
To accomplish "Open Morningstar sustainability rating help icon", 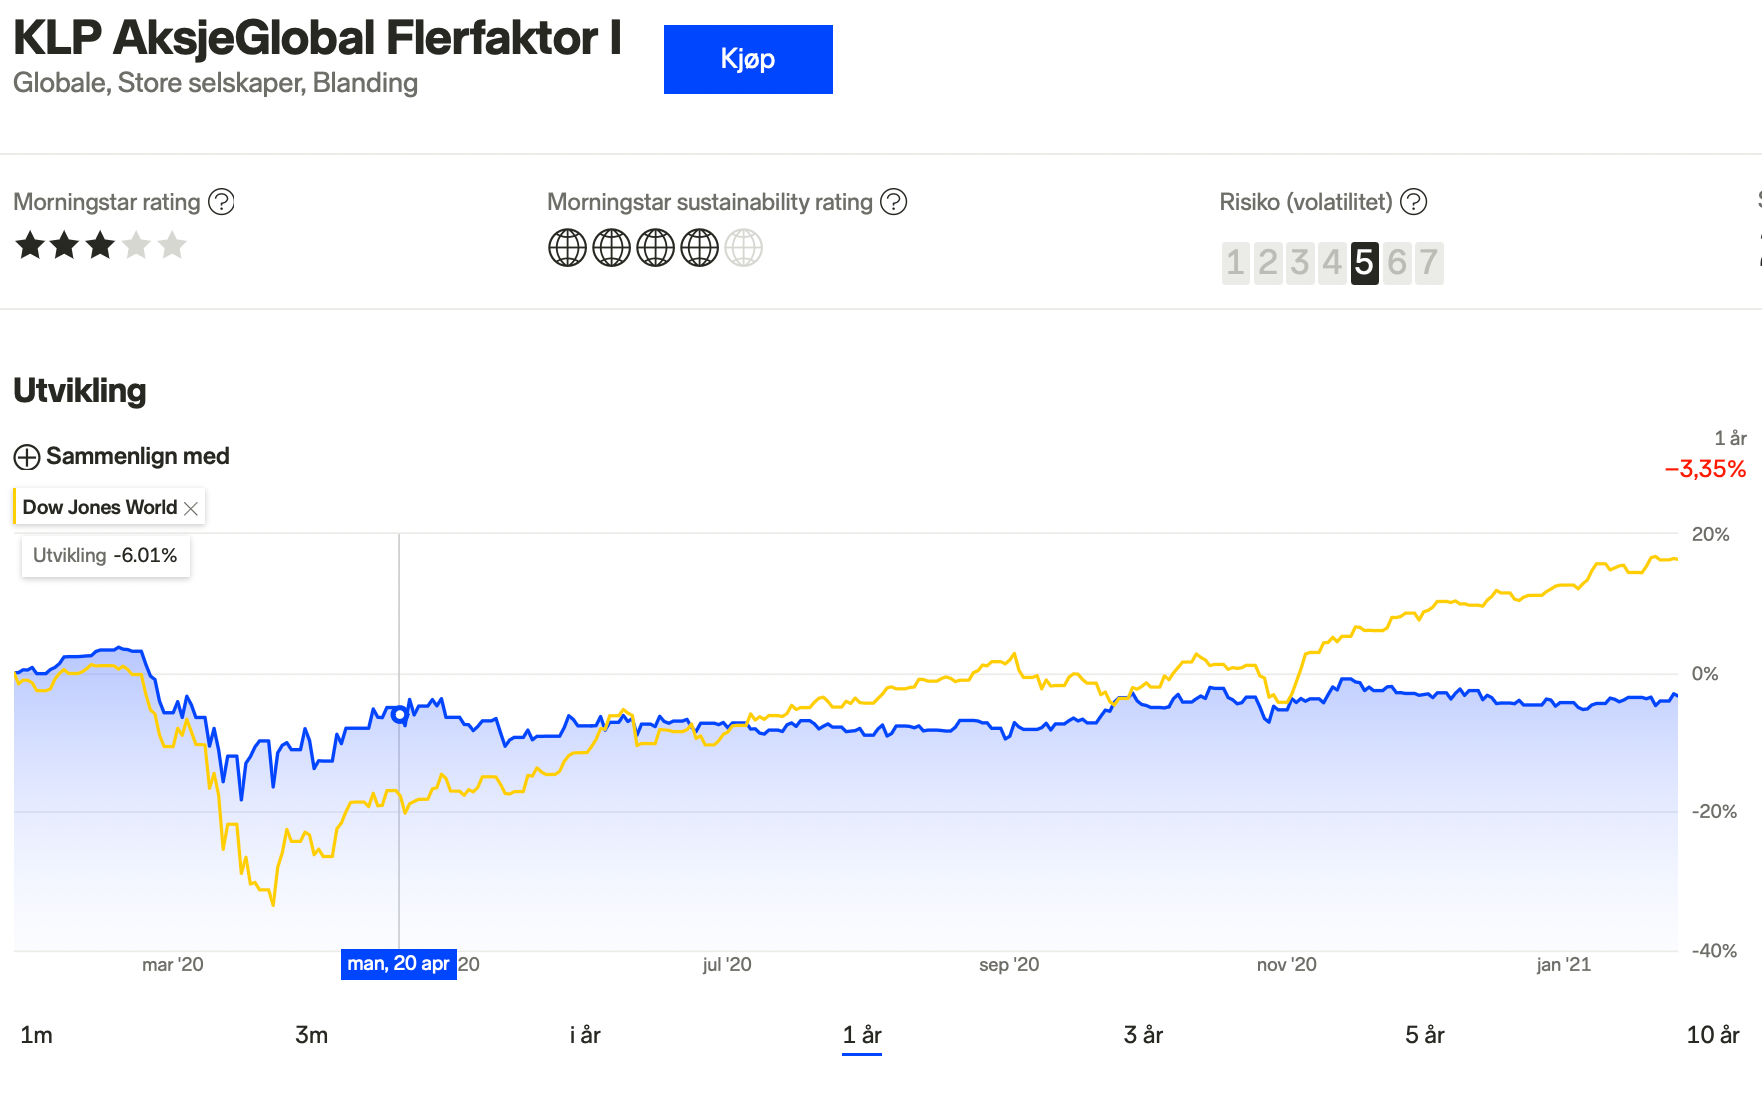I will click(x=893, y=202).
